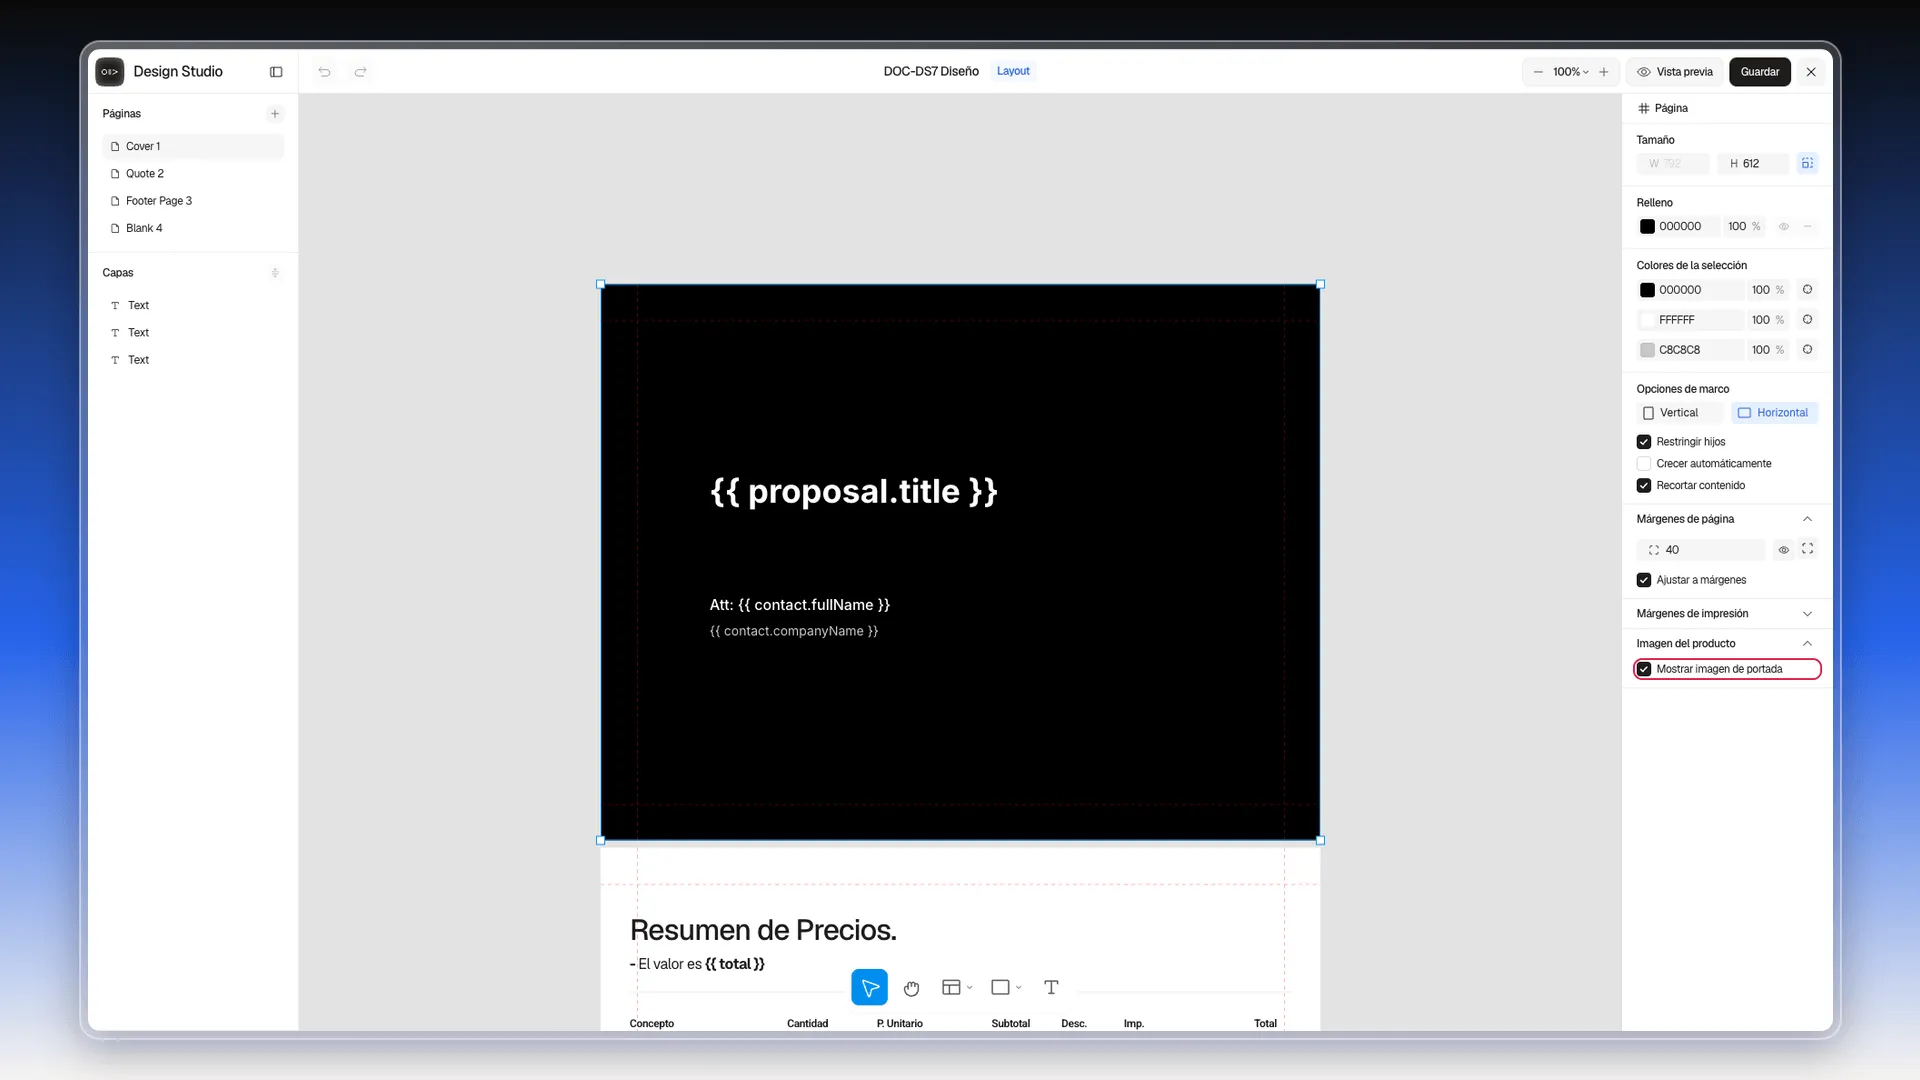Click the size lock aspect icon
1920x1080 pixels.
[x=1807, y=164]
